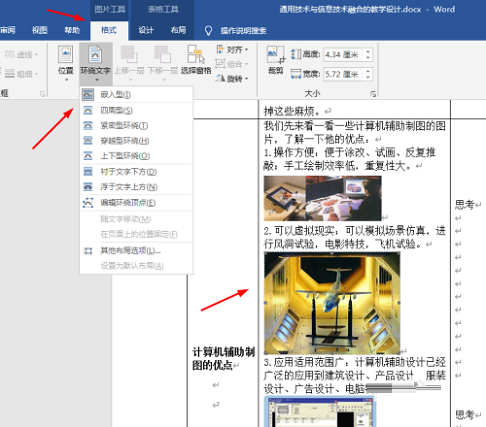Click the 高度 height input field

click(x=343, y=54)
